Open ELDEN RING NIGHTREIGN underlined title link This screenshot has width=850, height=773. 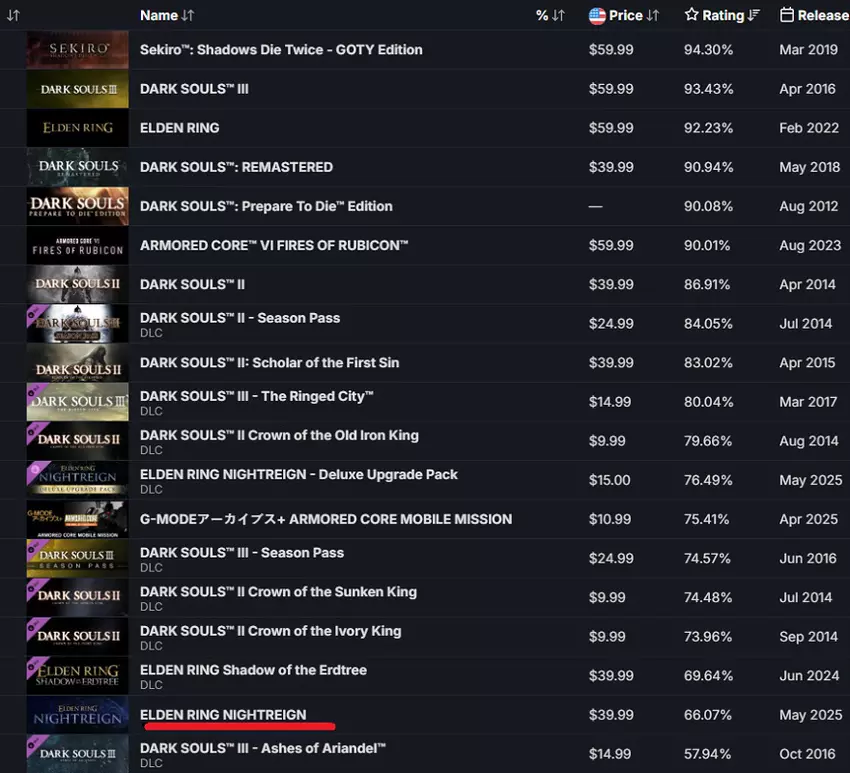[223, 714]
